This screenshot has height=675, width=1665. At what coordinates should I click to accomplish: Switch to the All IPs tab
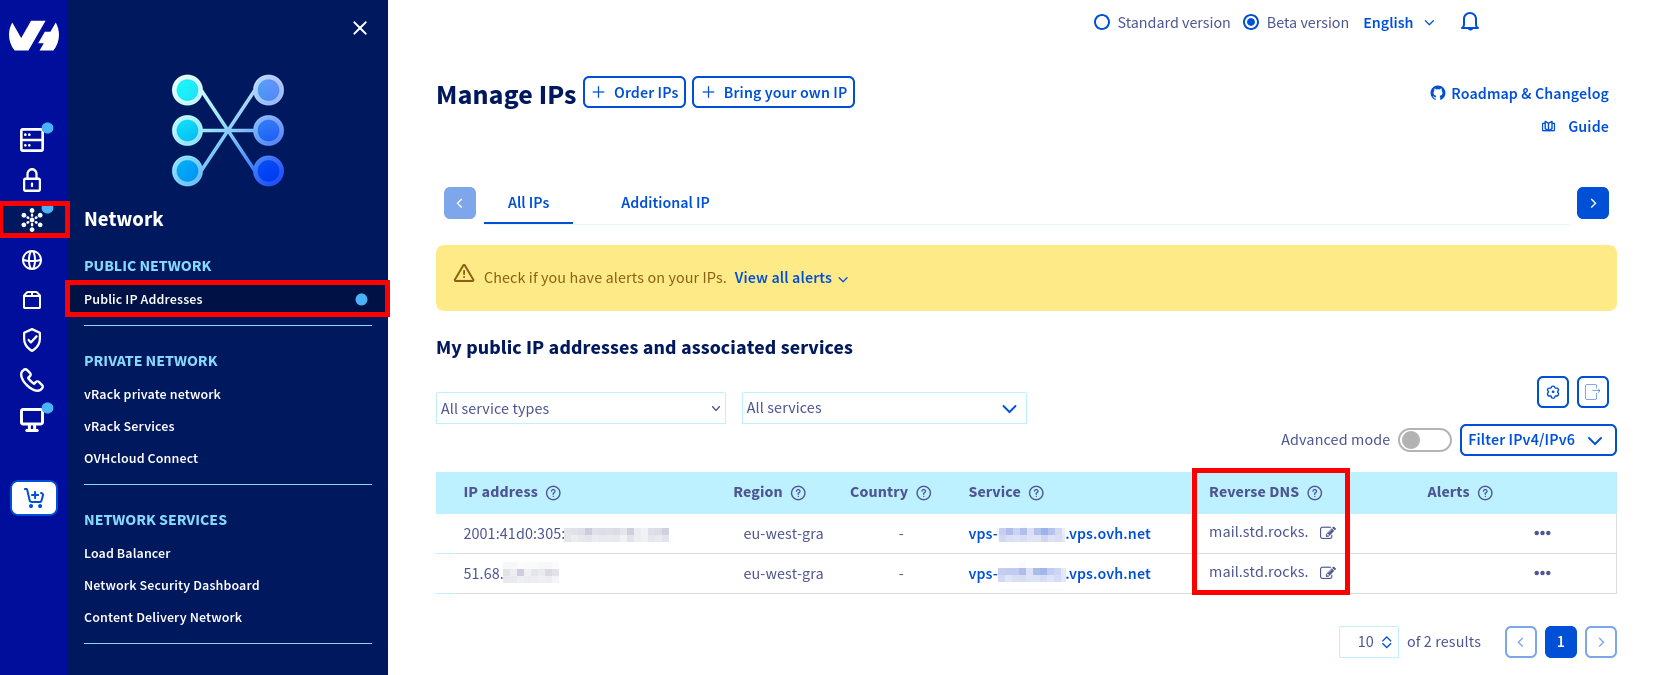click(x=528, y=203)
